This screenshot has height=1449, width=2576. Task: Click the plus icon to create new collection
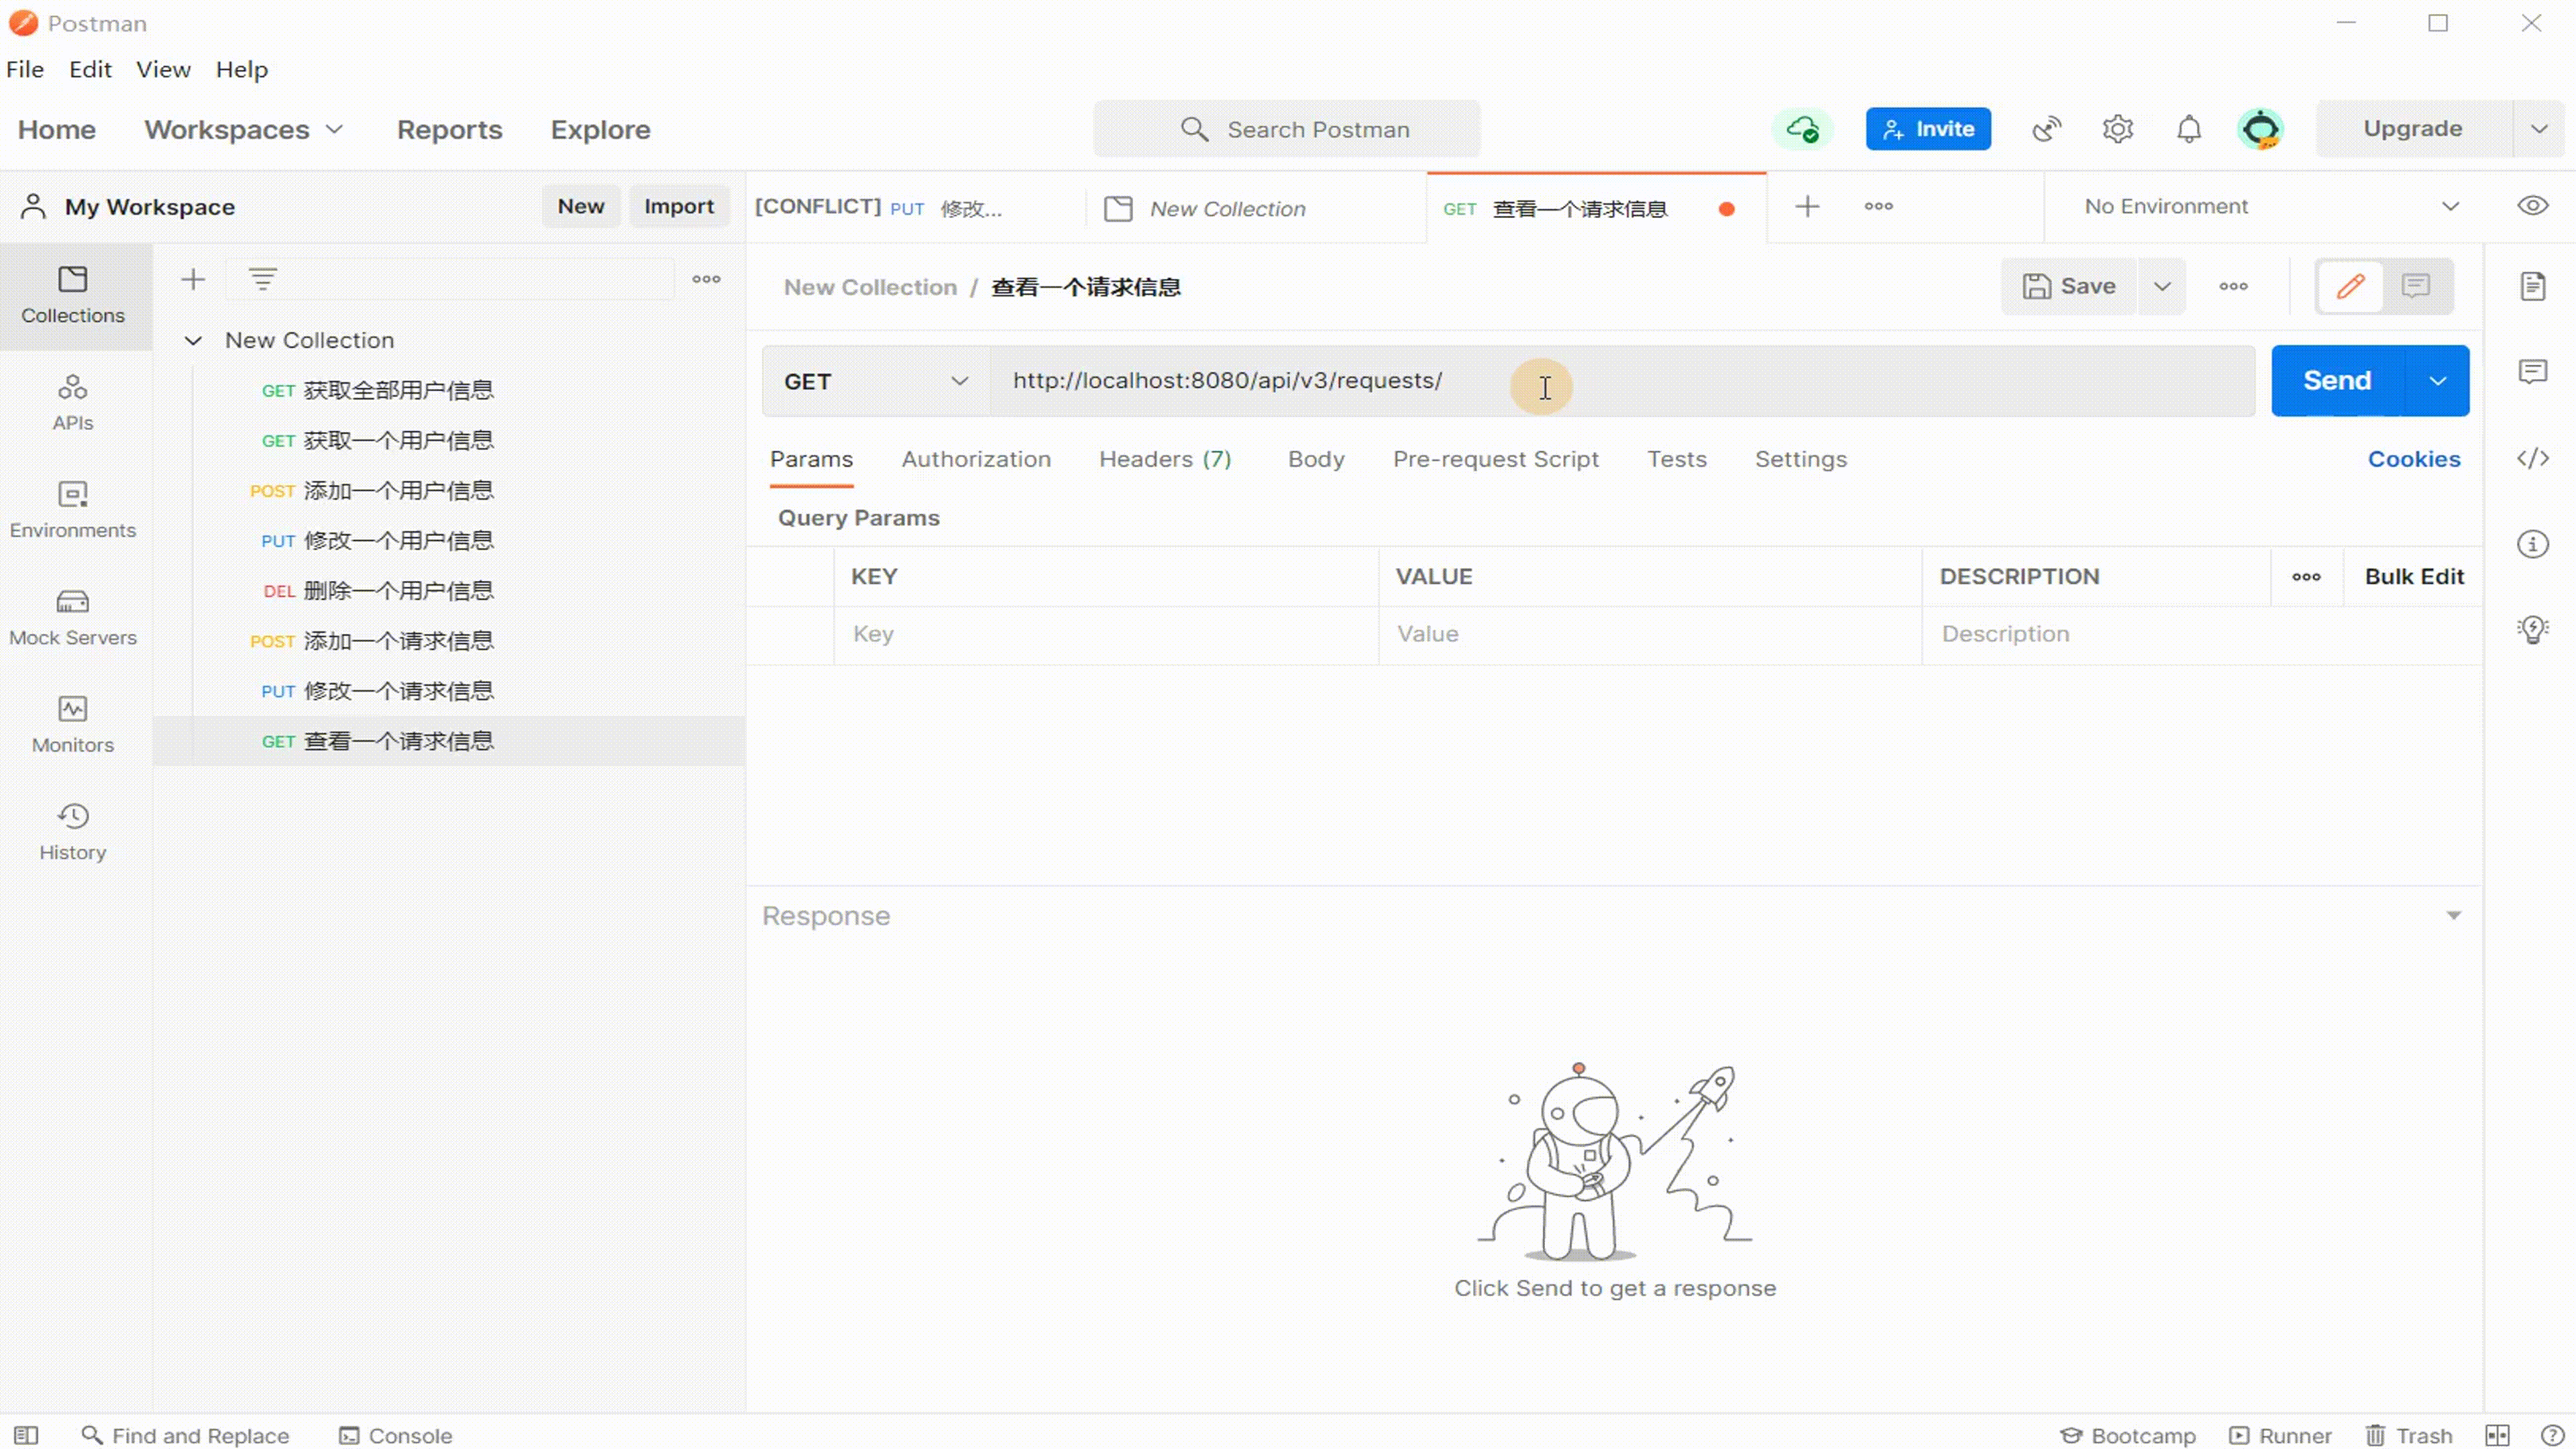click(x=193, y=279)
